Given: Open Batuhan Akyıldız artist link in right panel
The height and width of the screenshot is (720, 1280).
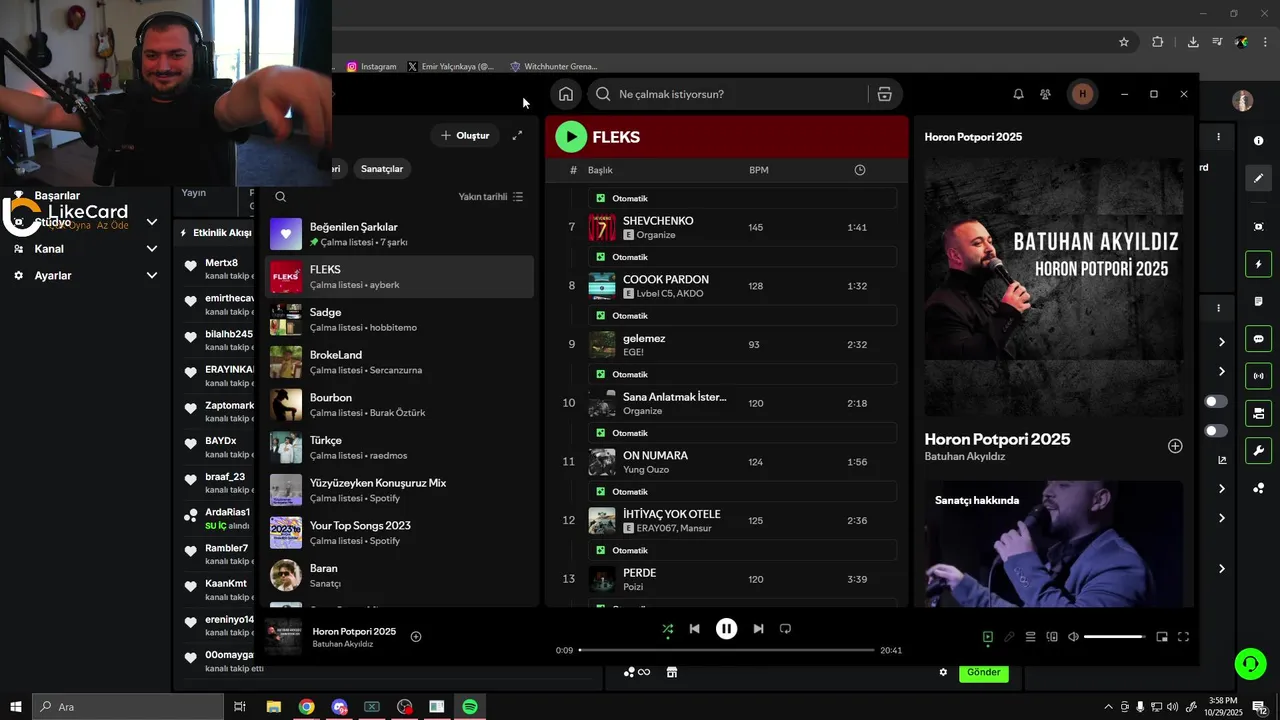Looking at the screenshot, I should click(x=965, y=457).
